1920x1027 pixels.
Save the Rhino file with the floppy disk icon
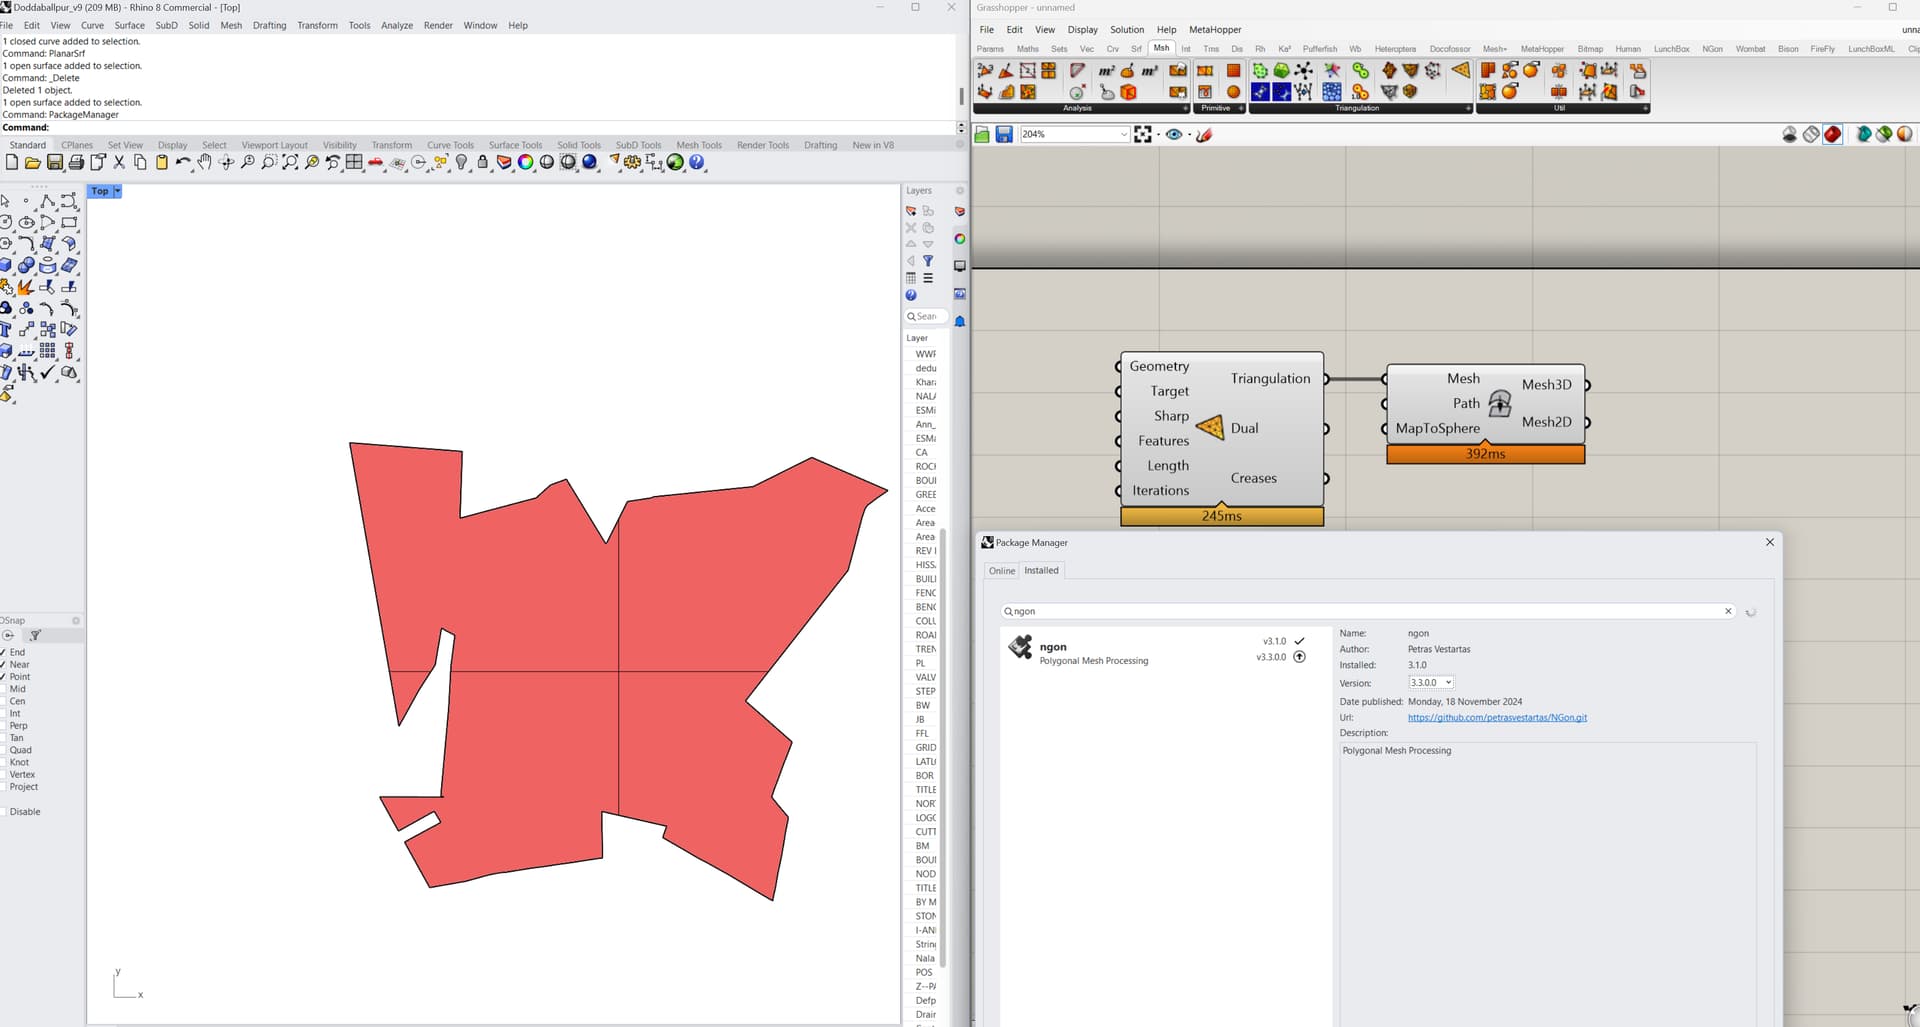[x=55, y=162]
